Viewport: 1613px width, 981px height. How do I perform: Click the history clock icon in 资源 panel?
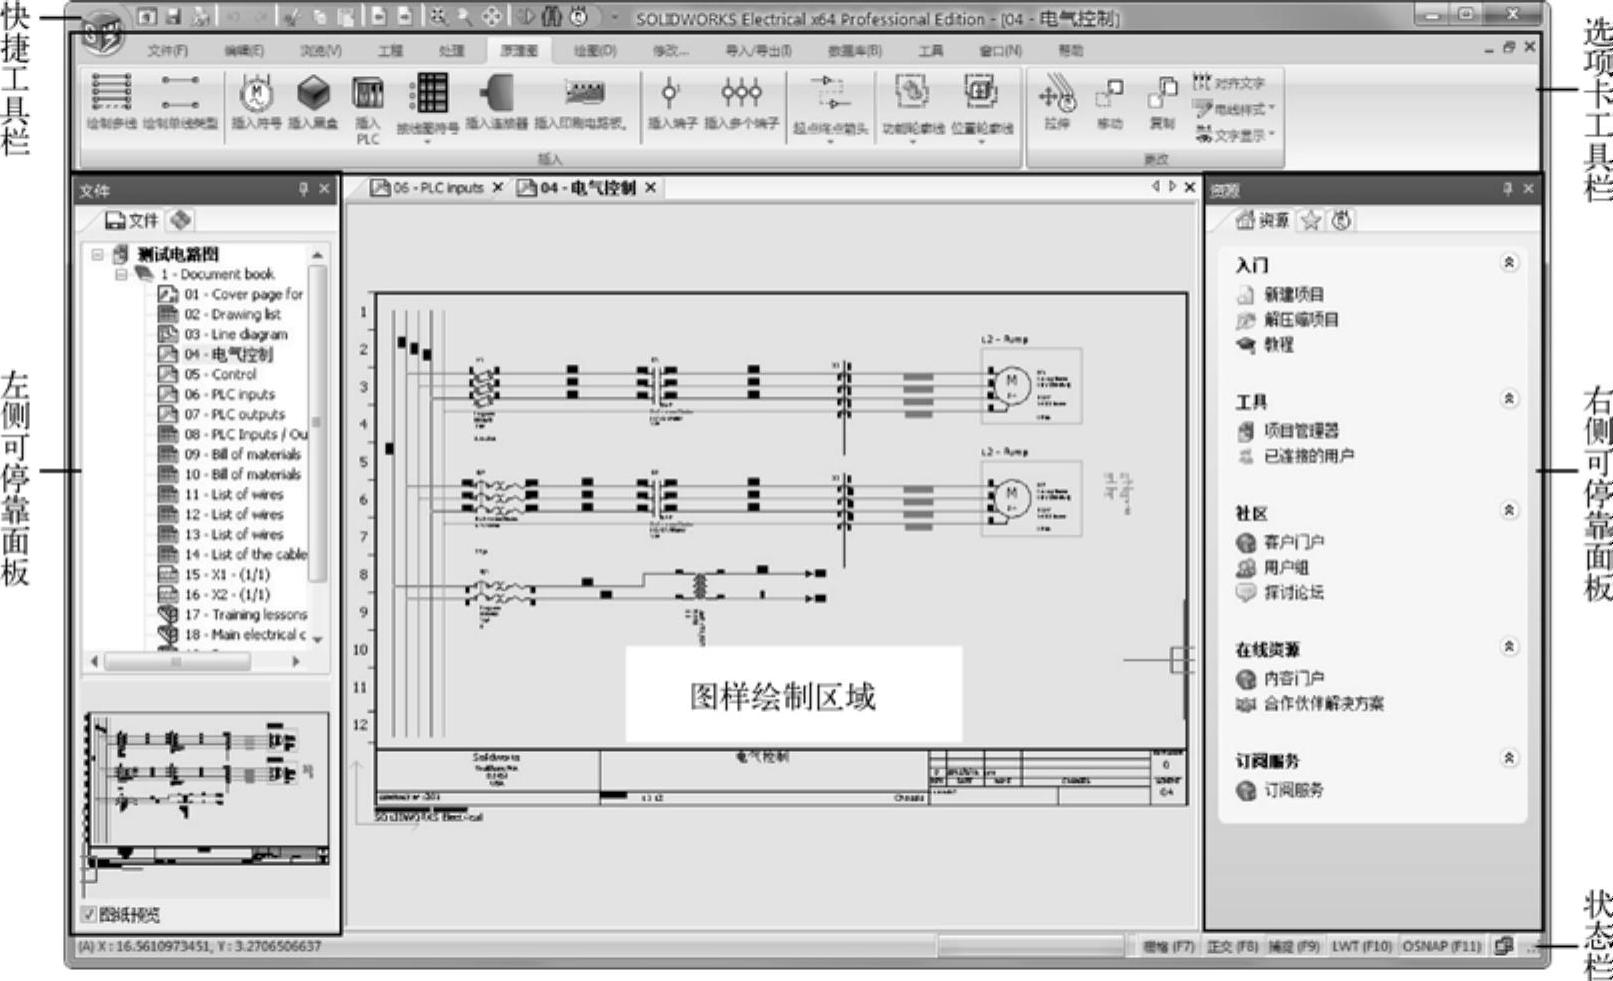pyautogui.click(x=1341, y=221)
